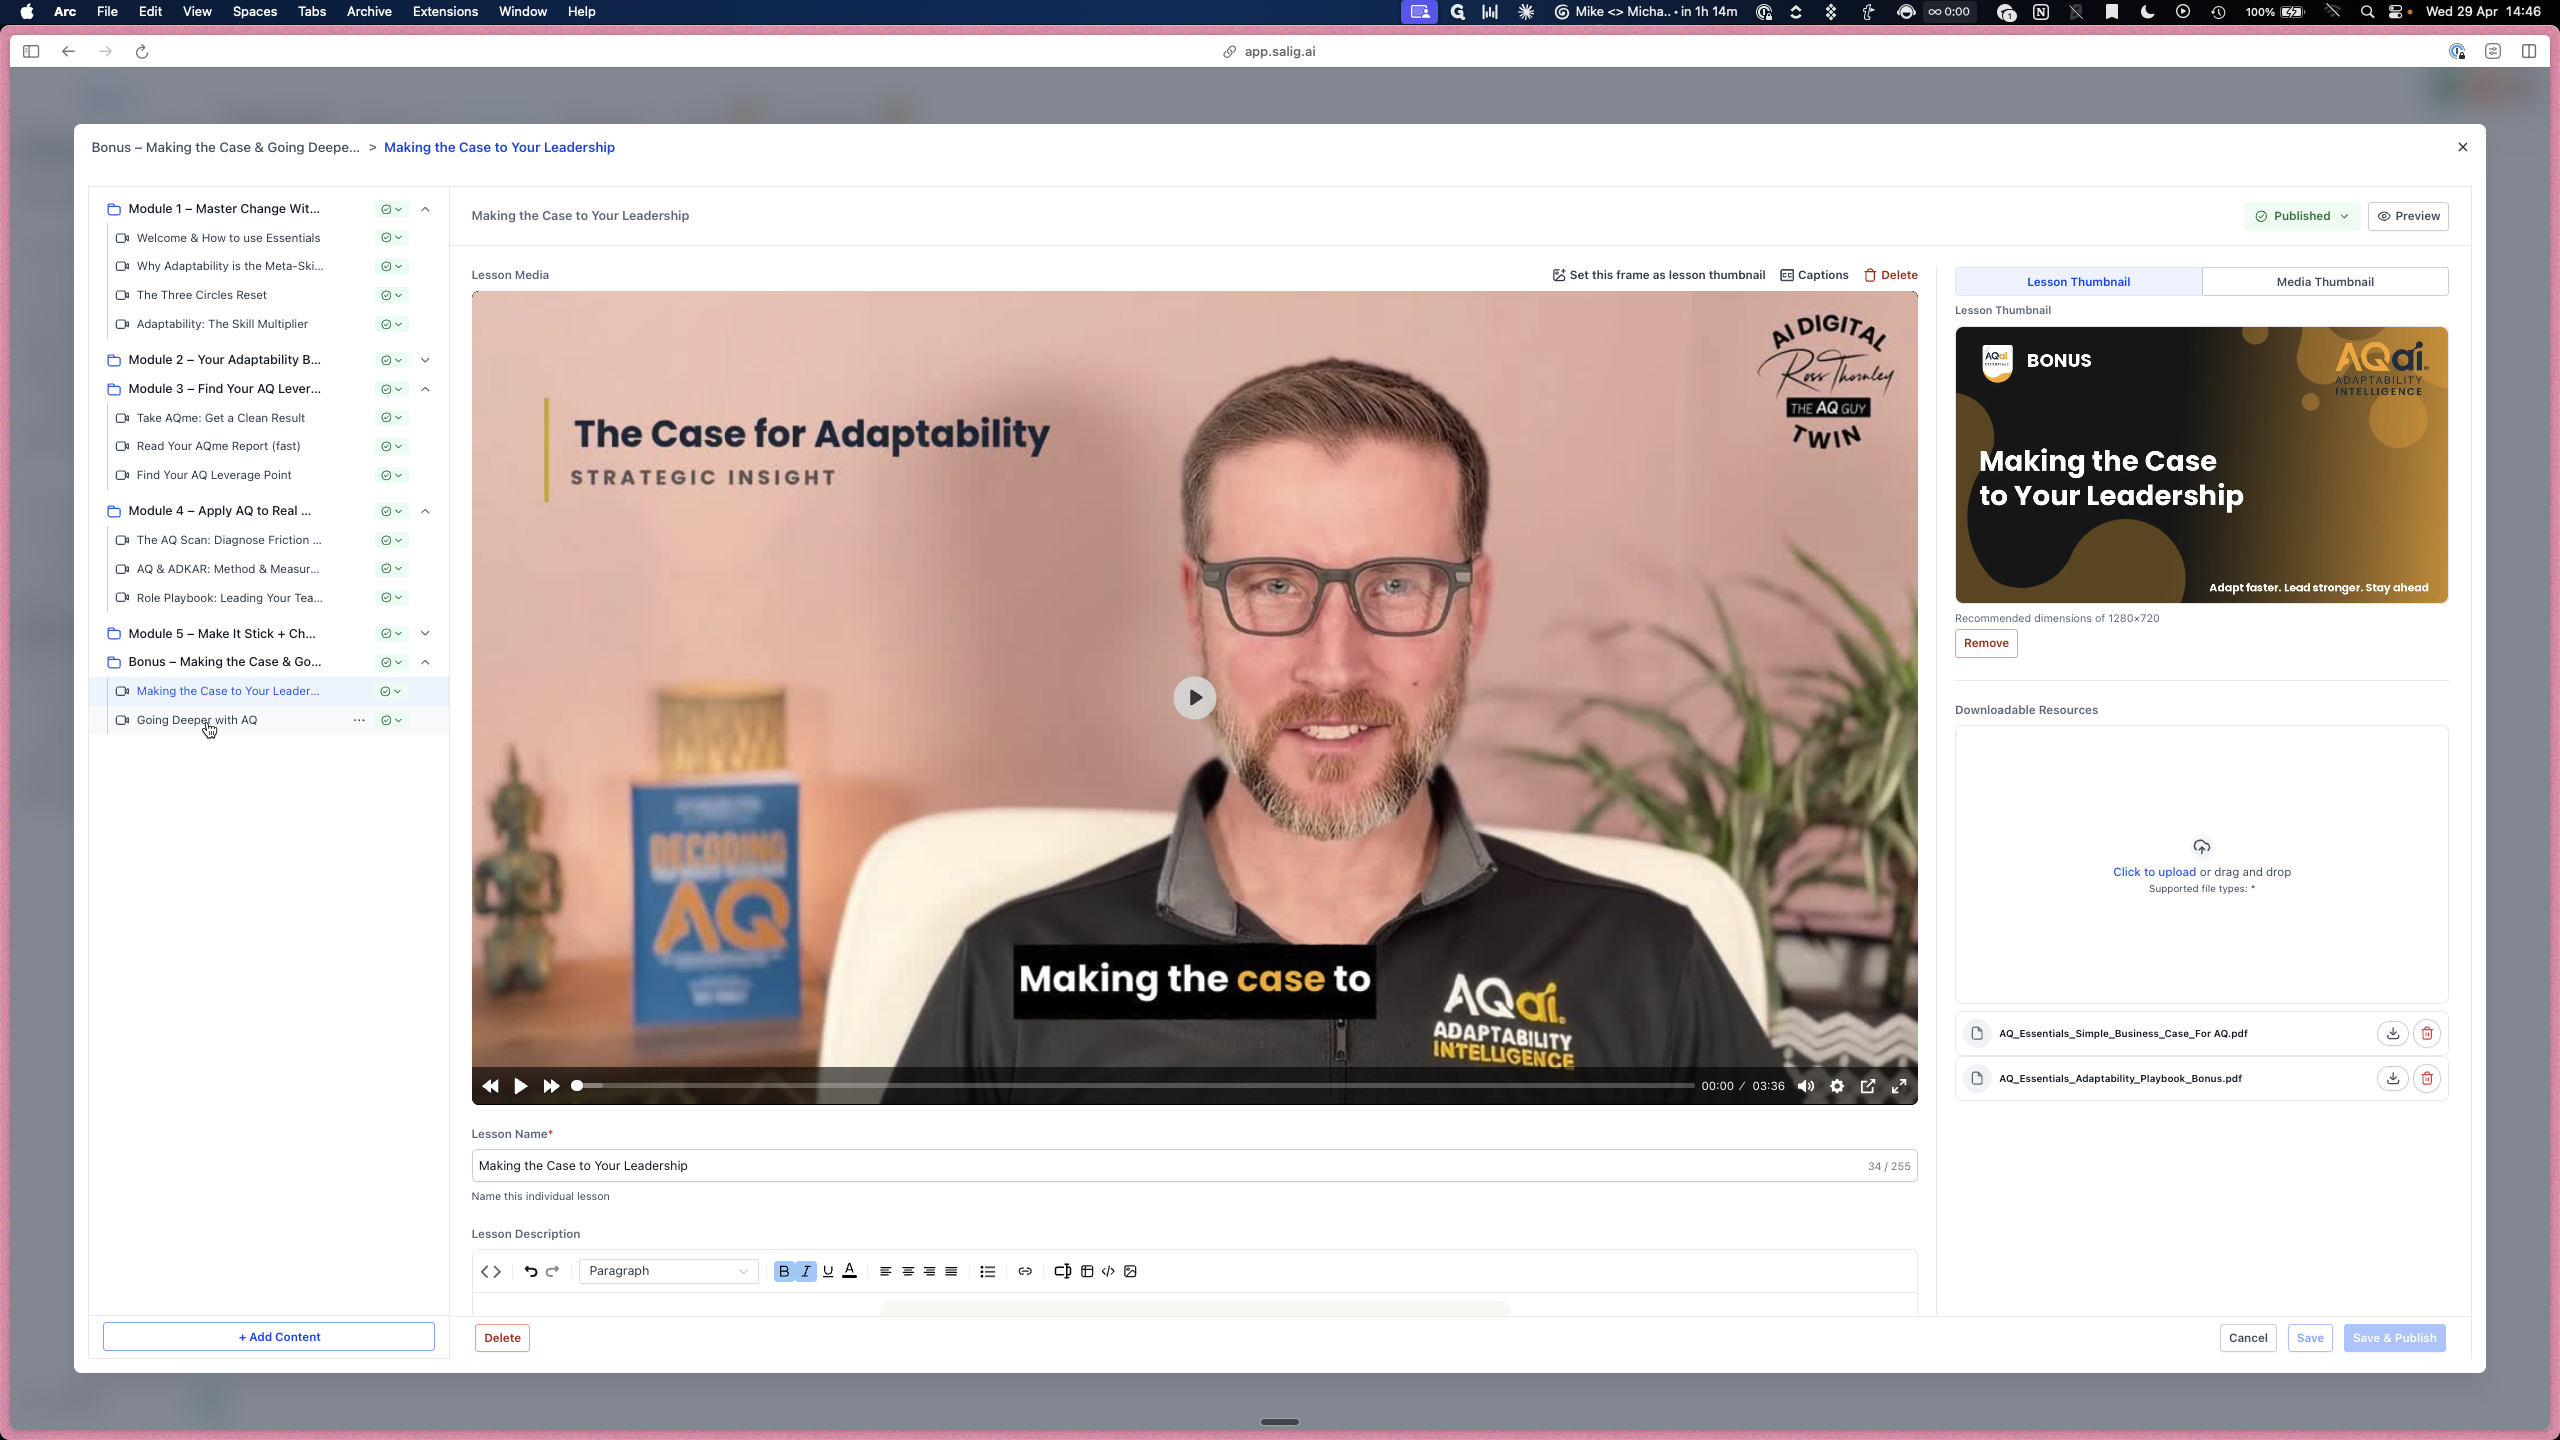This screenshot has height=1440, width=2560.
Task: Toggle italic formatting
Action: coord(806,1271)
